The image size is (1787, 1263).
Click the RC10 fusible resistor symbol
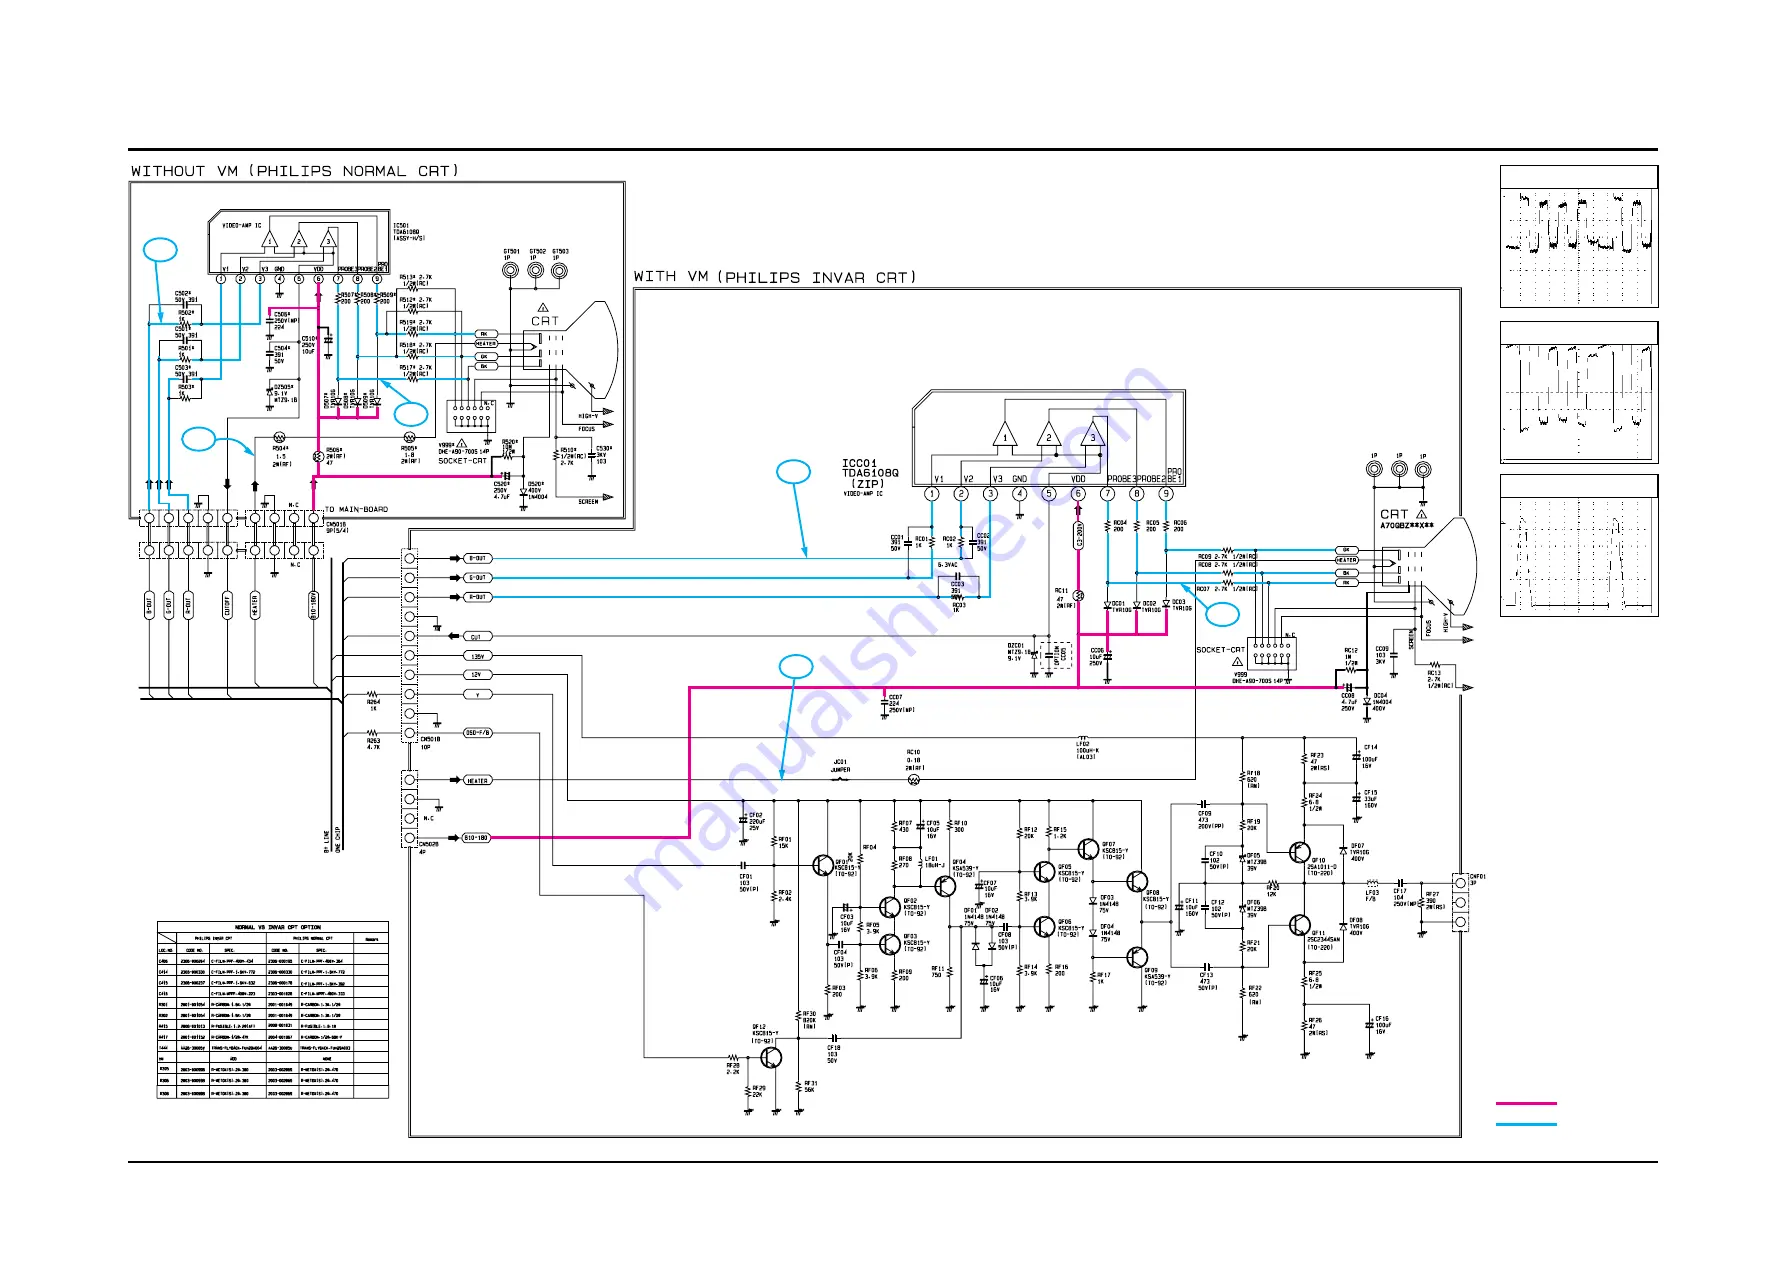[x=913, y=779]
